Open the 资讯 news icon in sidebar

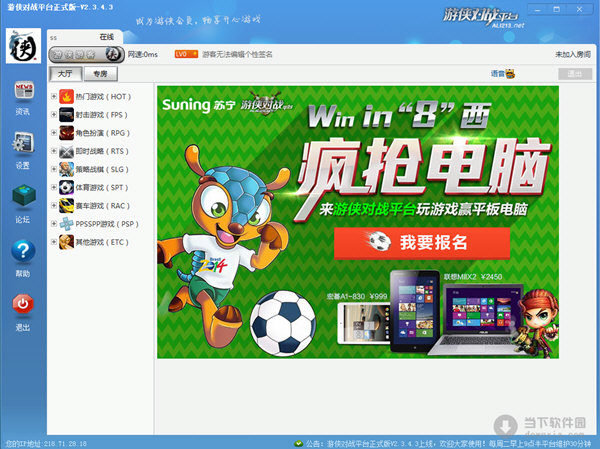pyautogui.click(x=24, y=91)
